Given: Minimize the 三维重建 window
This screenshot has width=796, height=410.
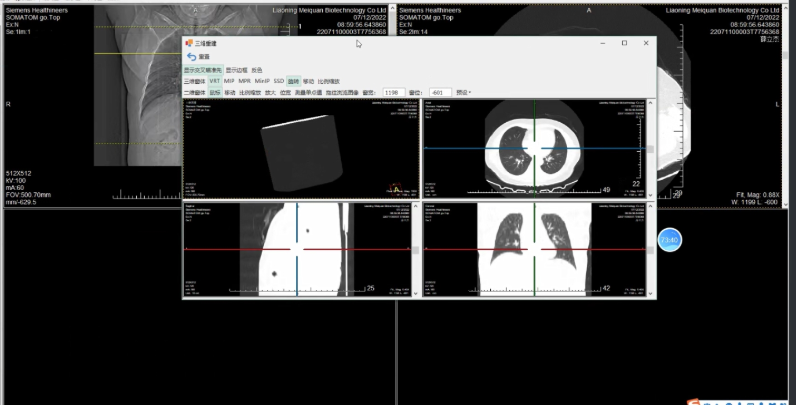Looking at the screenshot, I should (603, 44).
